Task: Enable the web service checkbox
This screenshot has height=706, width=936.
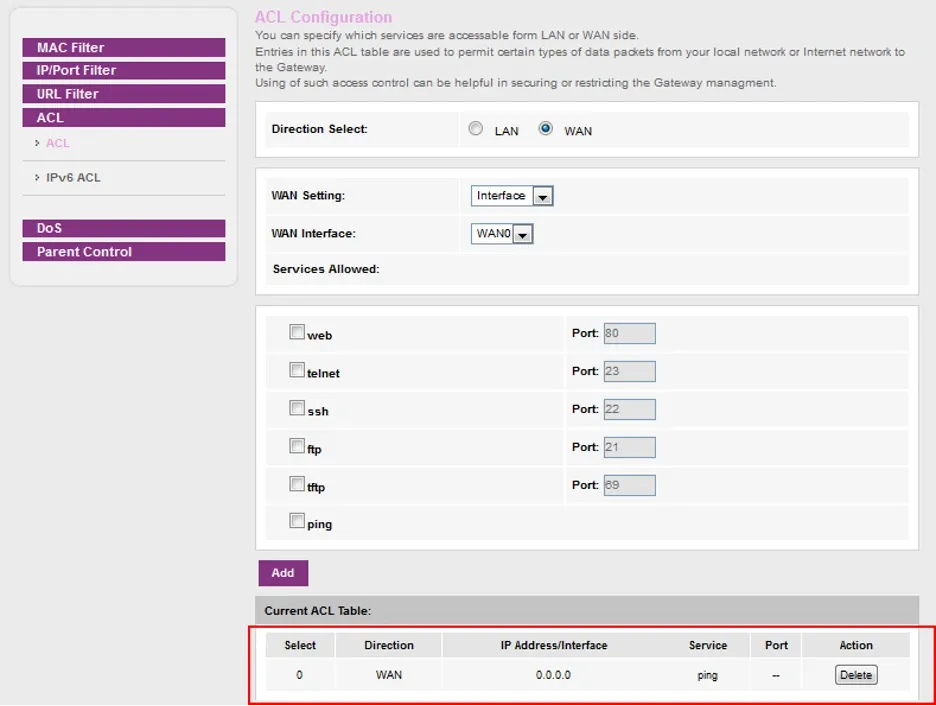Action: [297, 332]
